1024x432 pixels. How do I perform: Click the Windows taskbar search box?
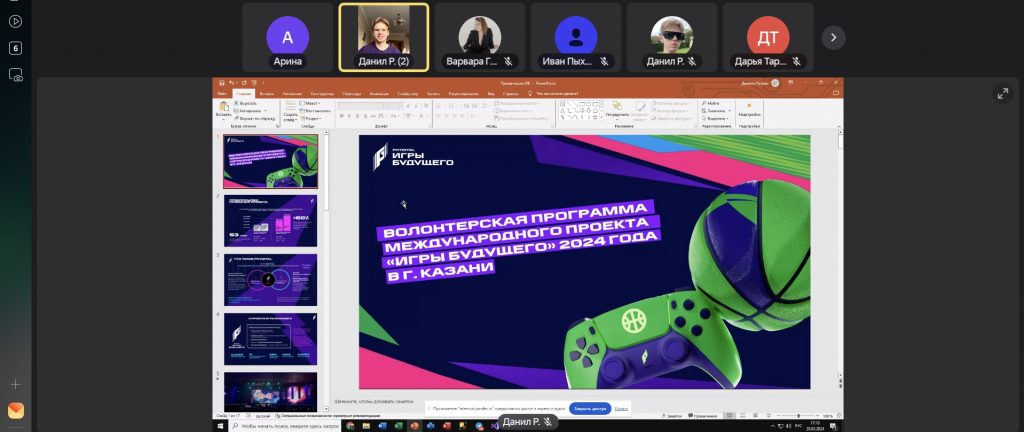pos(285,426)
